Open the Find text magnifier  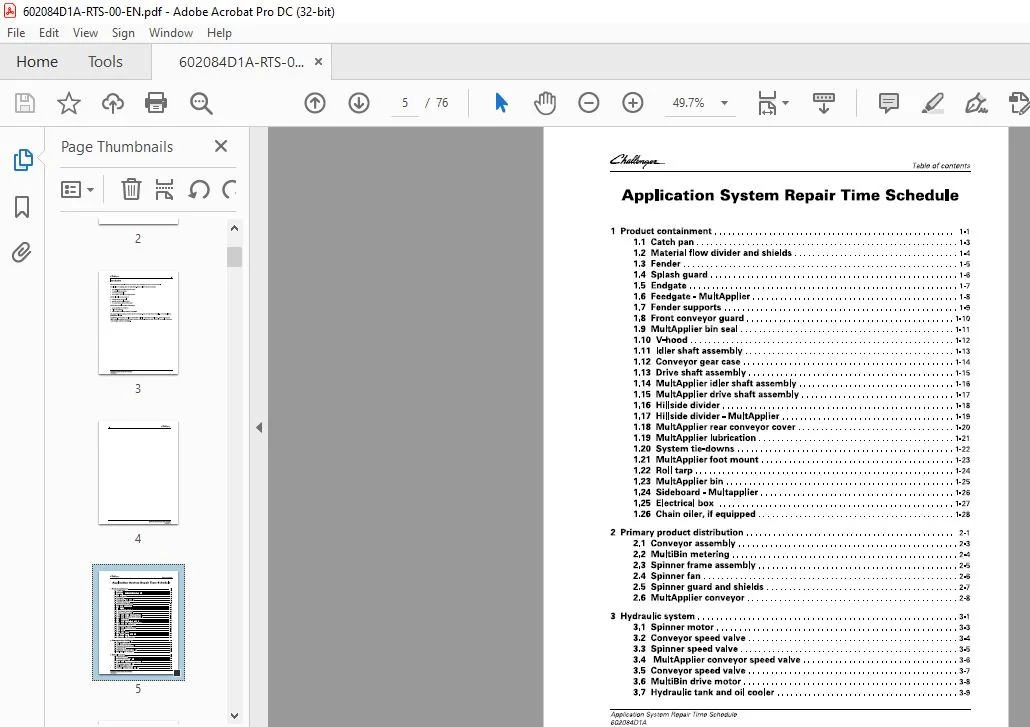click(x=201, y=103)
